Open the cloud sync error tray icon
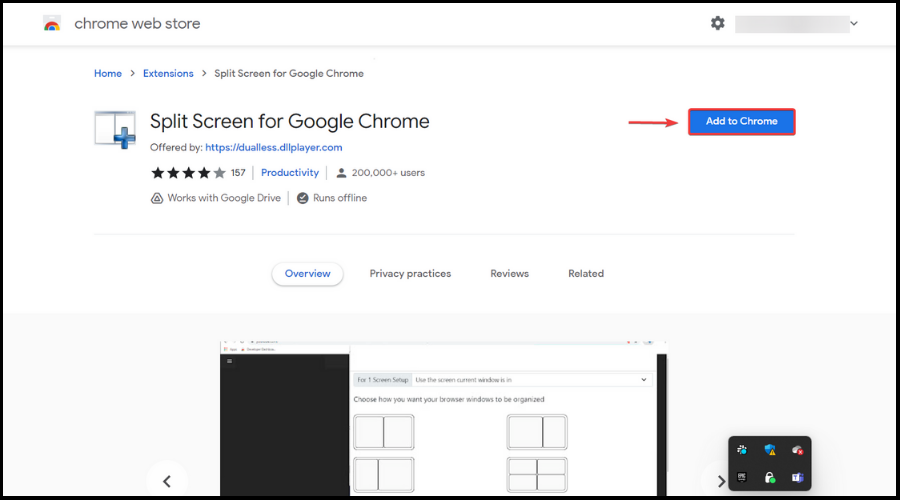This screenshot has width=900, height=500. (797, 451)
